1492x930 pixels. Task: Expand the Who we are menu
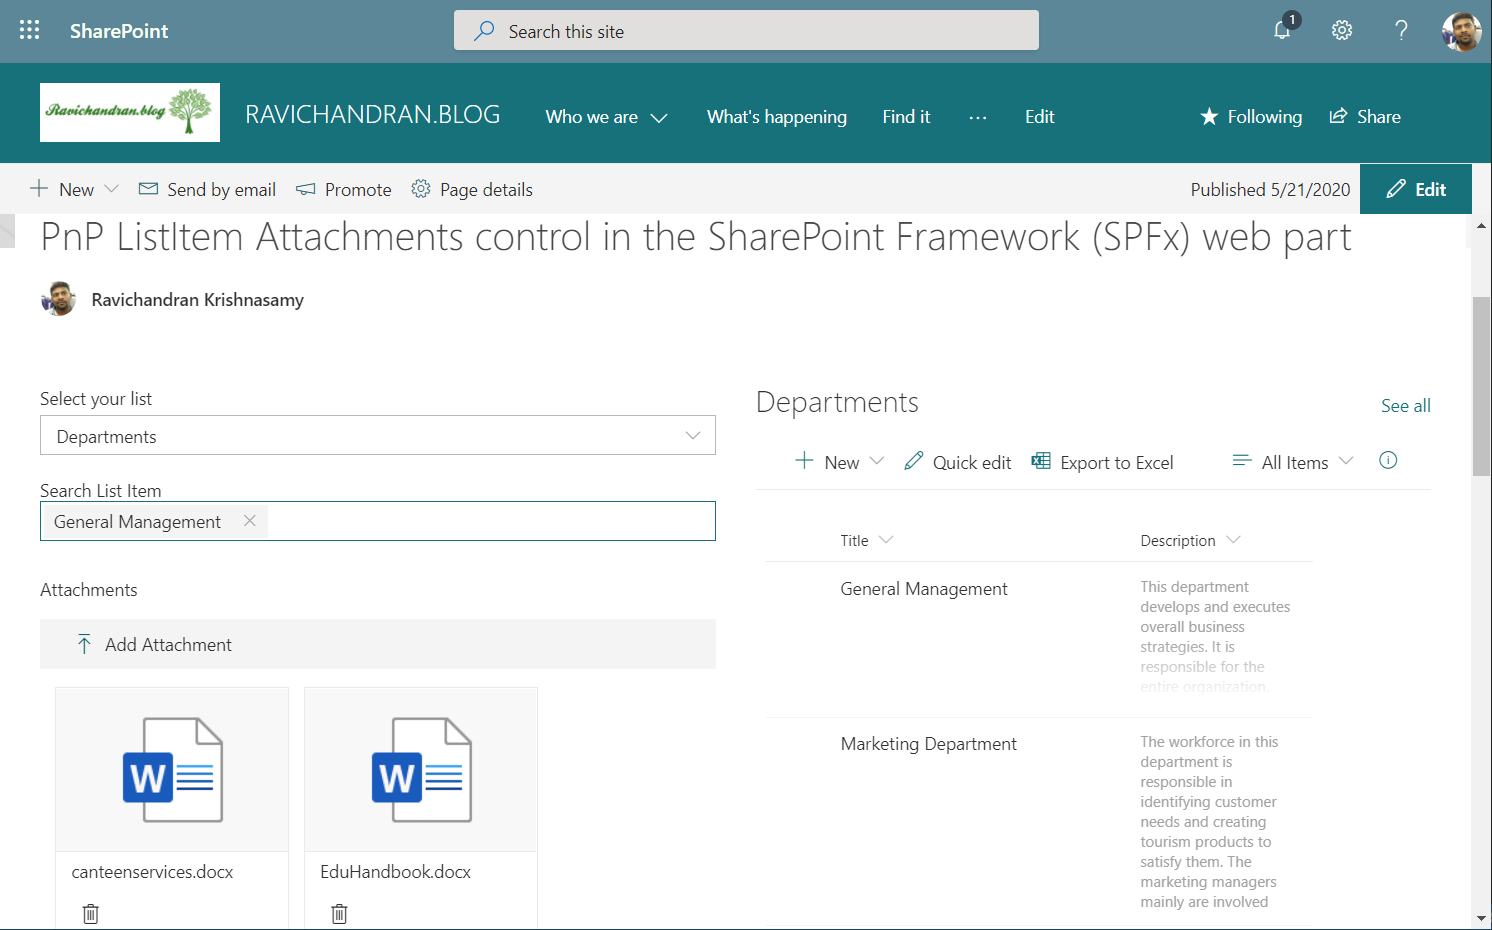pos(606,117)
